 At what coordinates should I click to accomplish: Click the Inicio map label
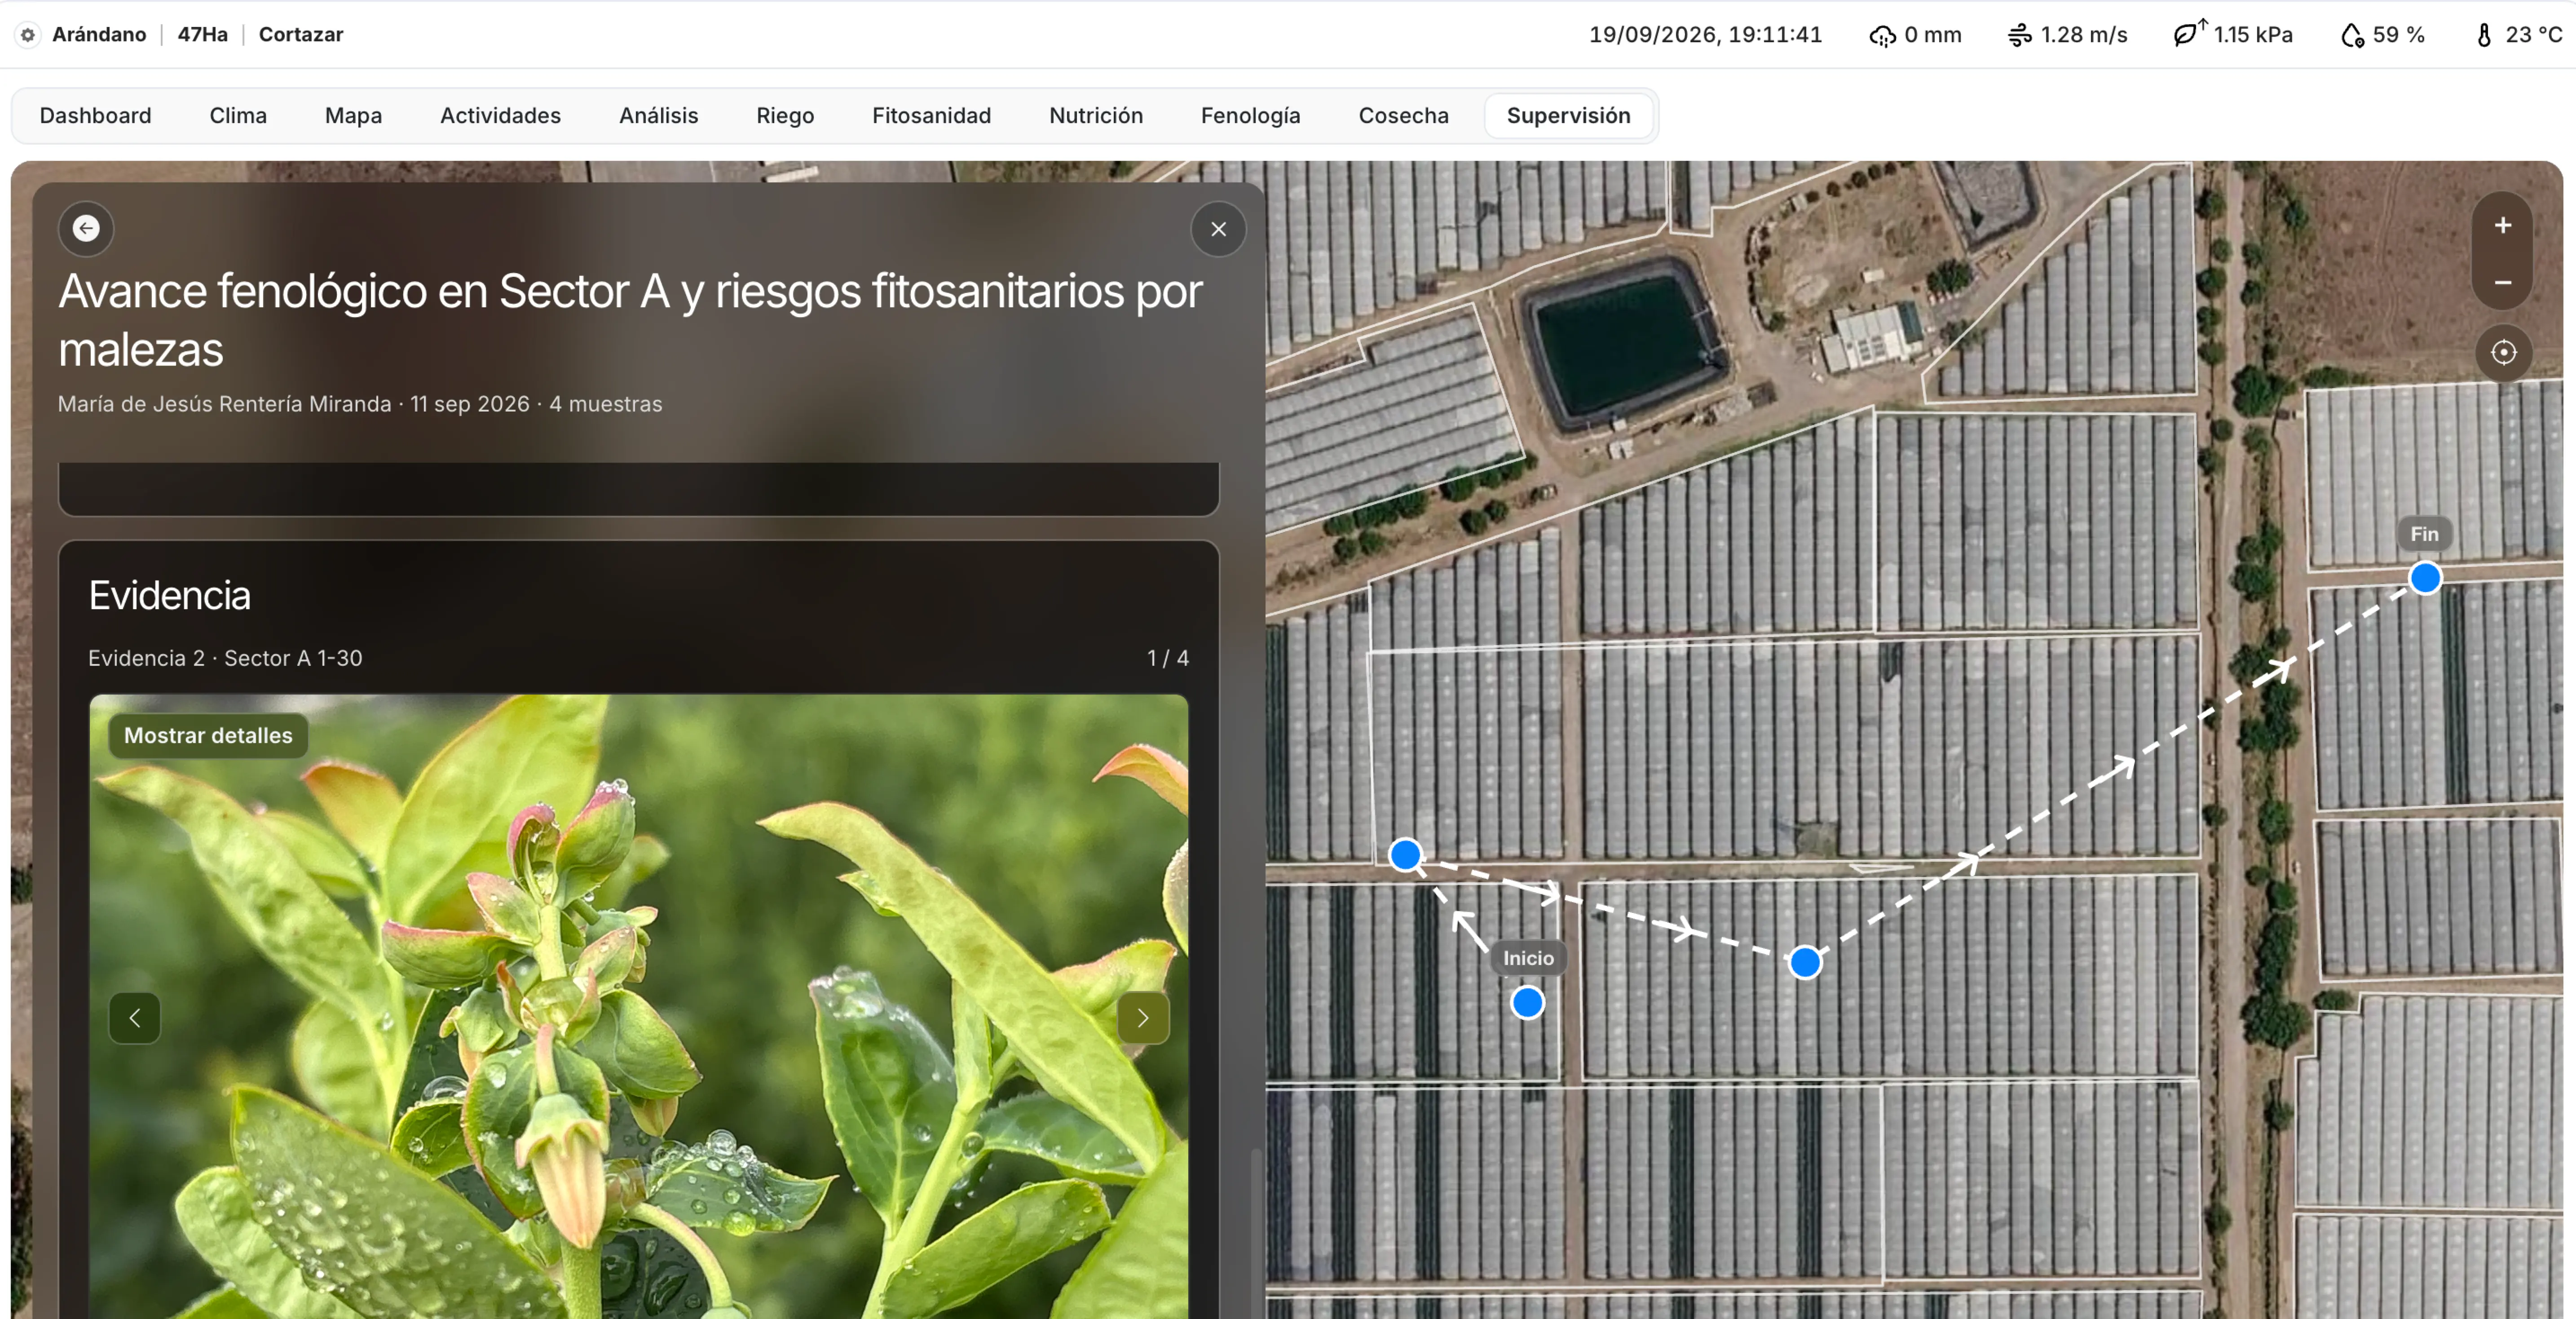pyautogui.click(x=1528, y=958)
